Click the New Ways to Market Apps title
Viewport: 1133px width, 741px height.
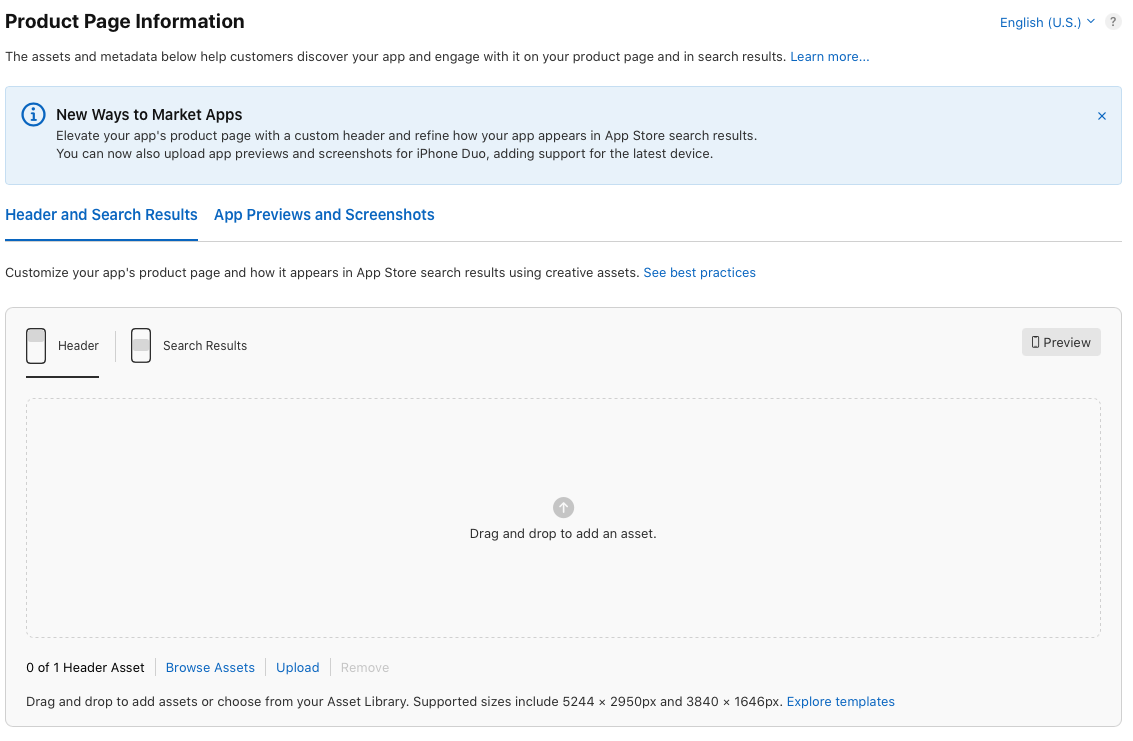coord(149,114)
